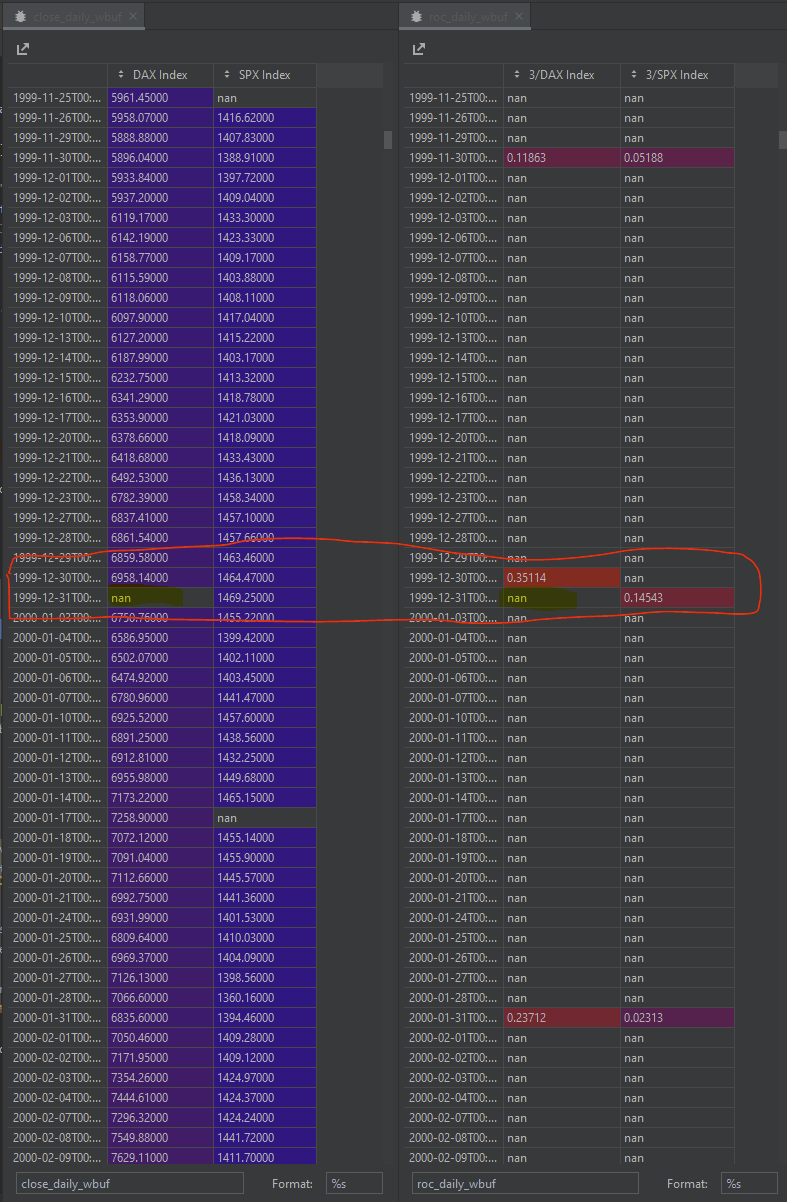Select the SPX nan cell in 1999-11-25 row, left table
787x1202 pixels.
tap(265, 98)
